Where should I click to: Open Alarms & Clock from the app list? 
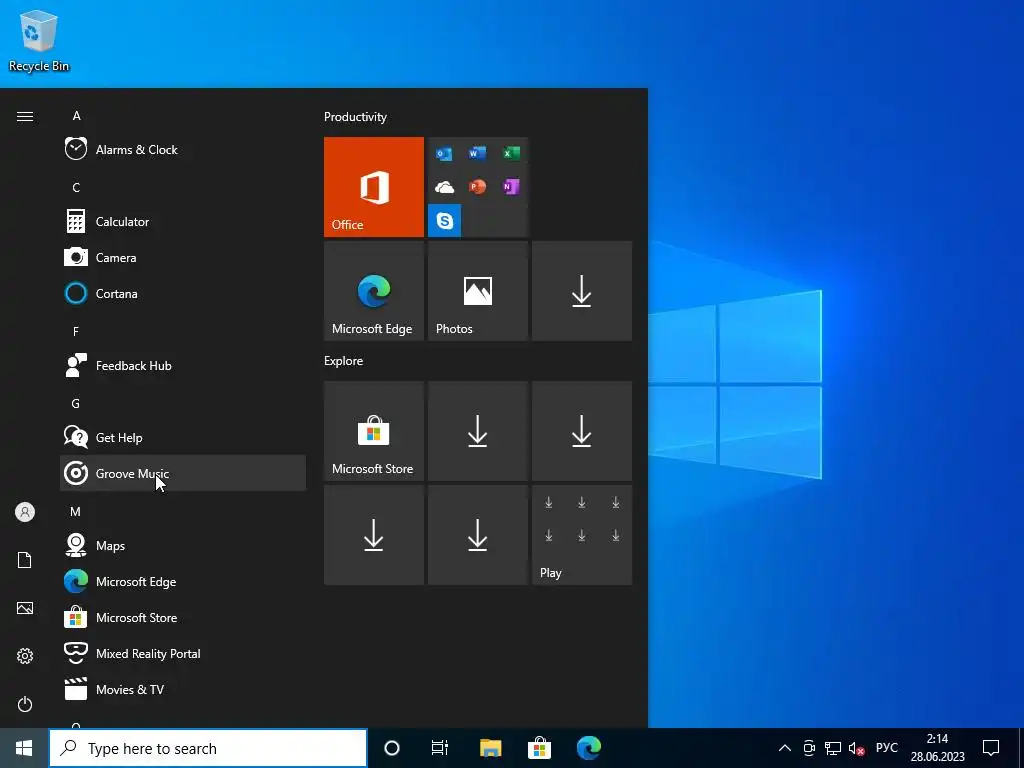tap(183, 150)
